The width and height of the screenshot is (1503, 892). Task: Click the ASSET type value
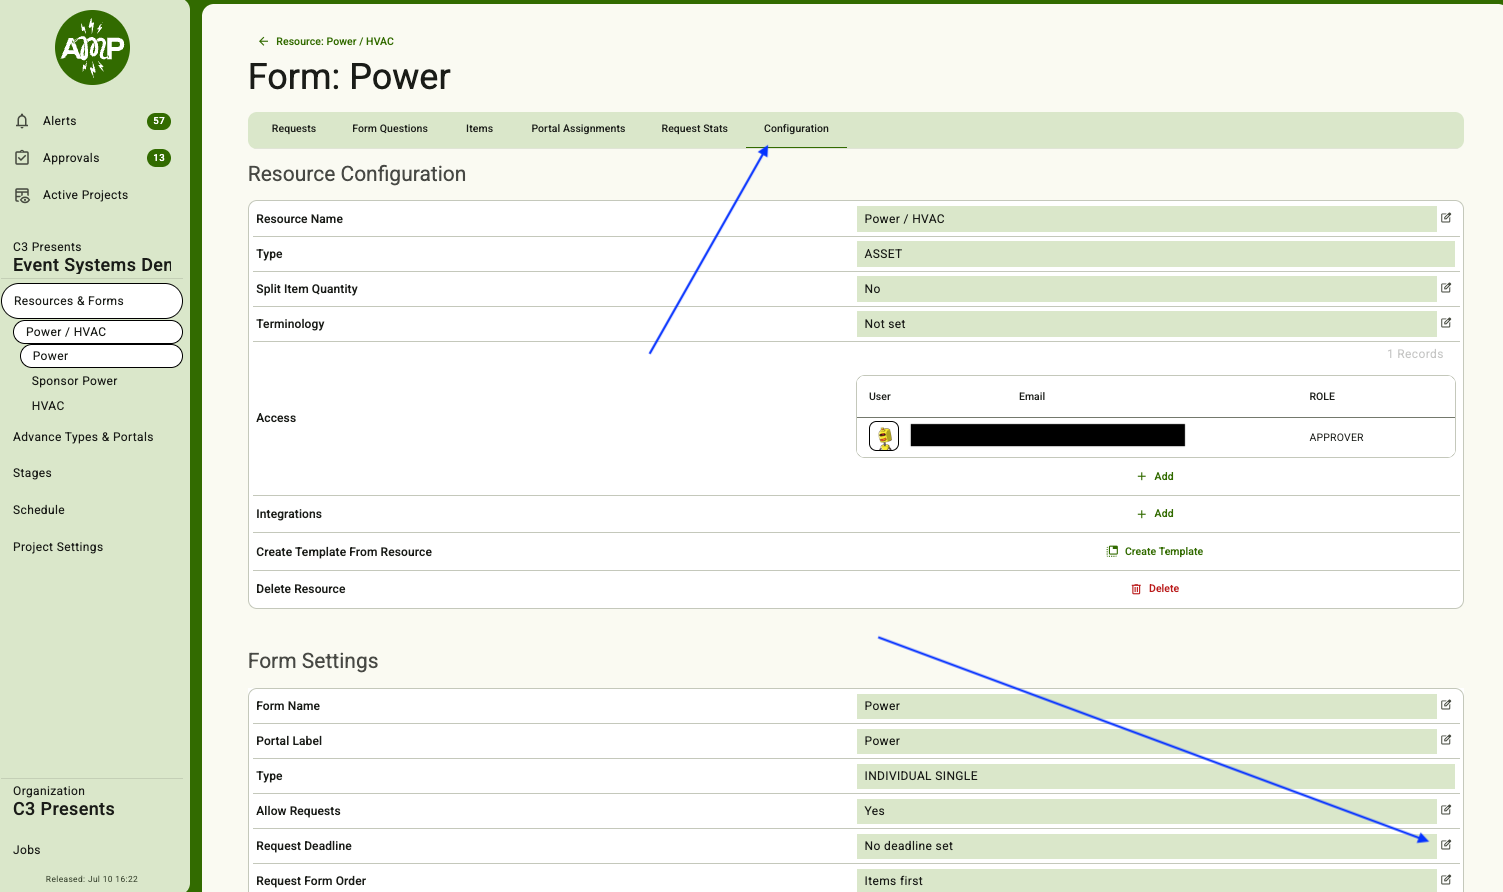tap(1155, 253)
